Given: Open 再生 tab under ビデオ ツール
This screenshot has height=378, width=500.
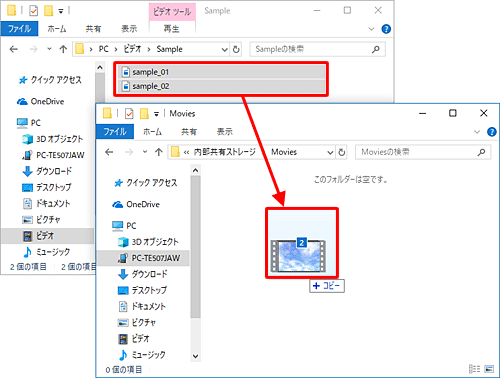Looking at the screenshot, I should click(x=172, y=29).
